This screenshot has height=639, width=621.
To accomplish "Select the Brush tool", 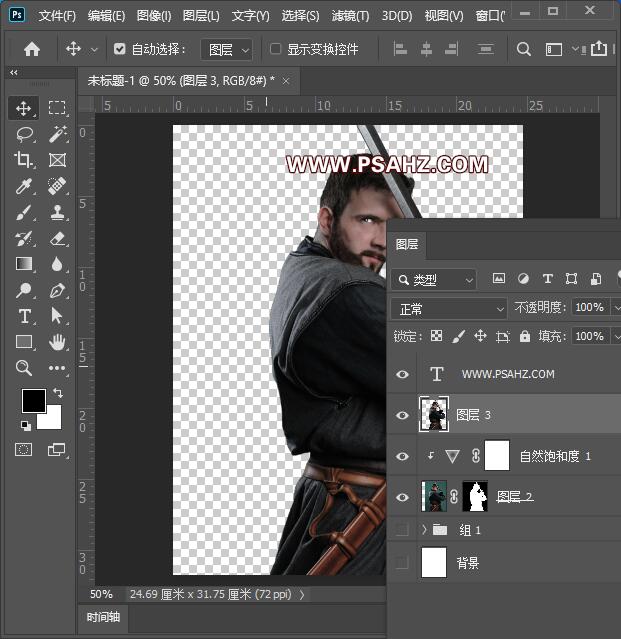I will (x=24, y=212).
